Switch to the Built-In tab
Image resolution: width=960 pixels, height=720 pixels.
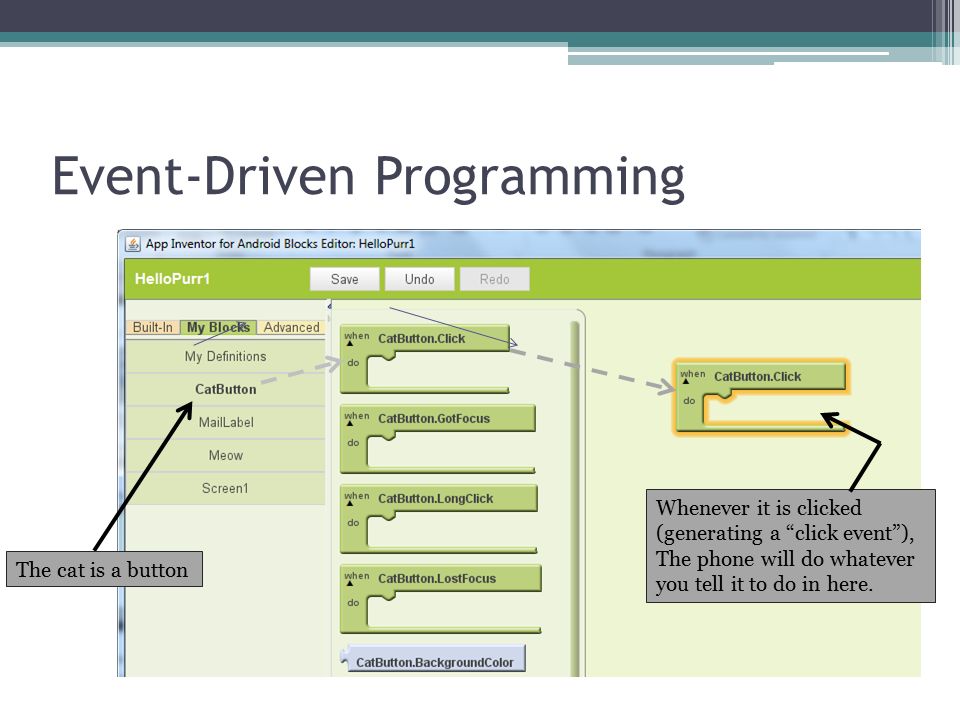coord(152,327)
